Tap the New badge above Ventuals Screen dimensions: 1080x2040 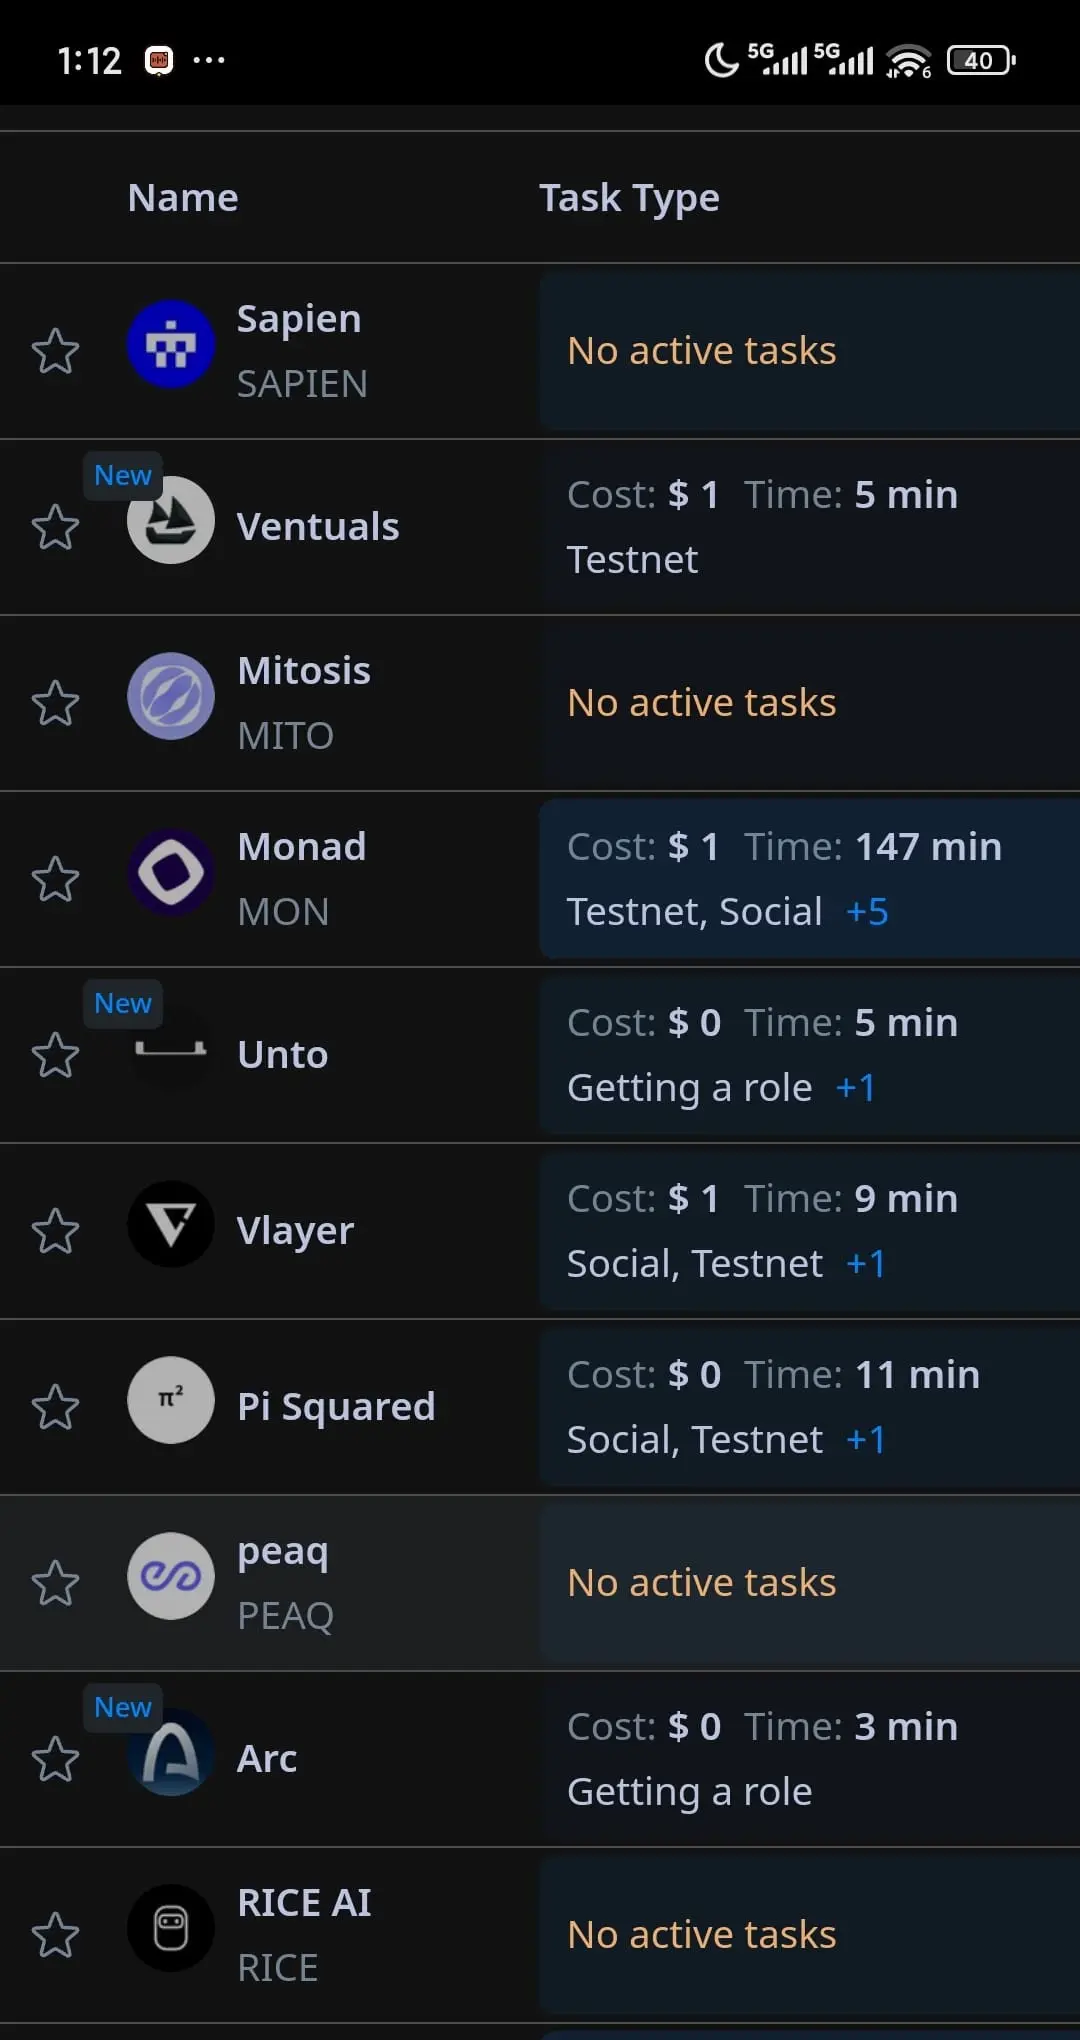[123, 475]
